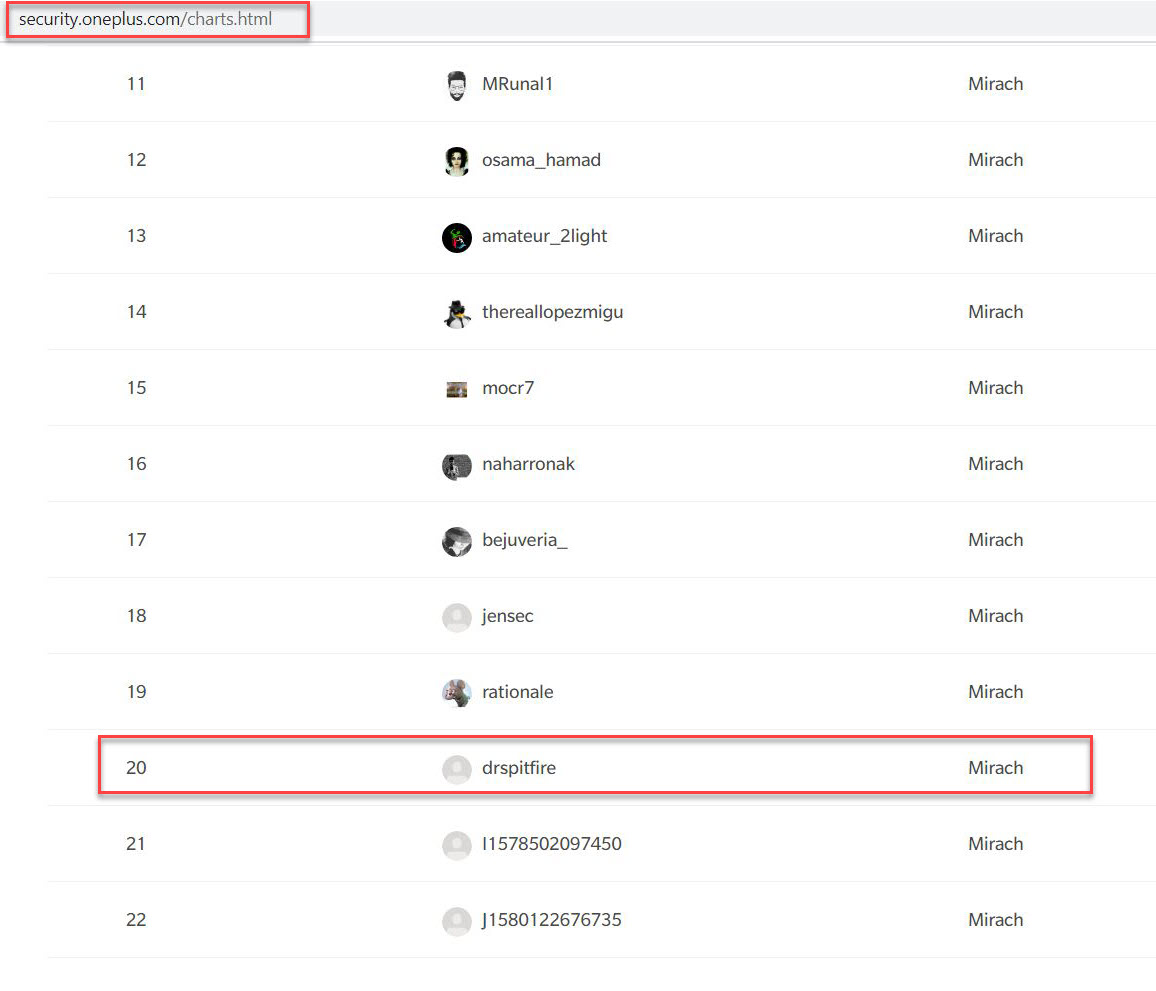1156x991 pixels.
Task: Select username mocr7
Action: [508, 388]
